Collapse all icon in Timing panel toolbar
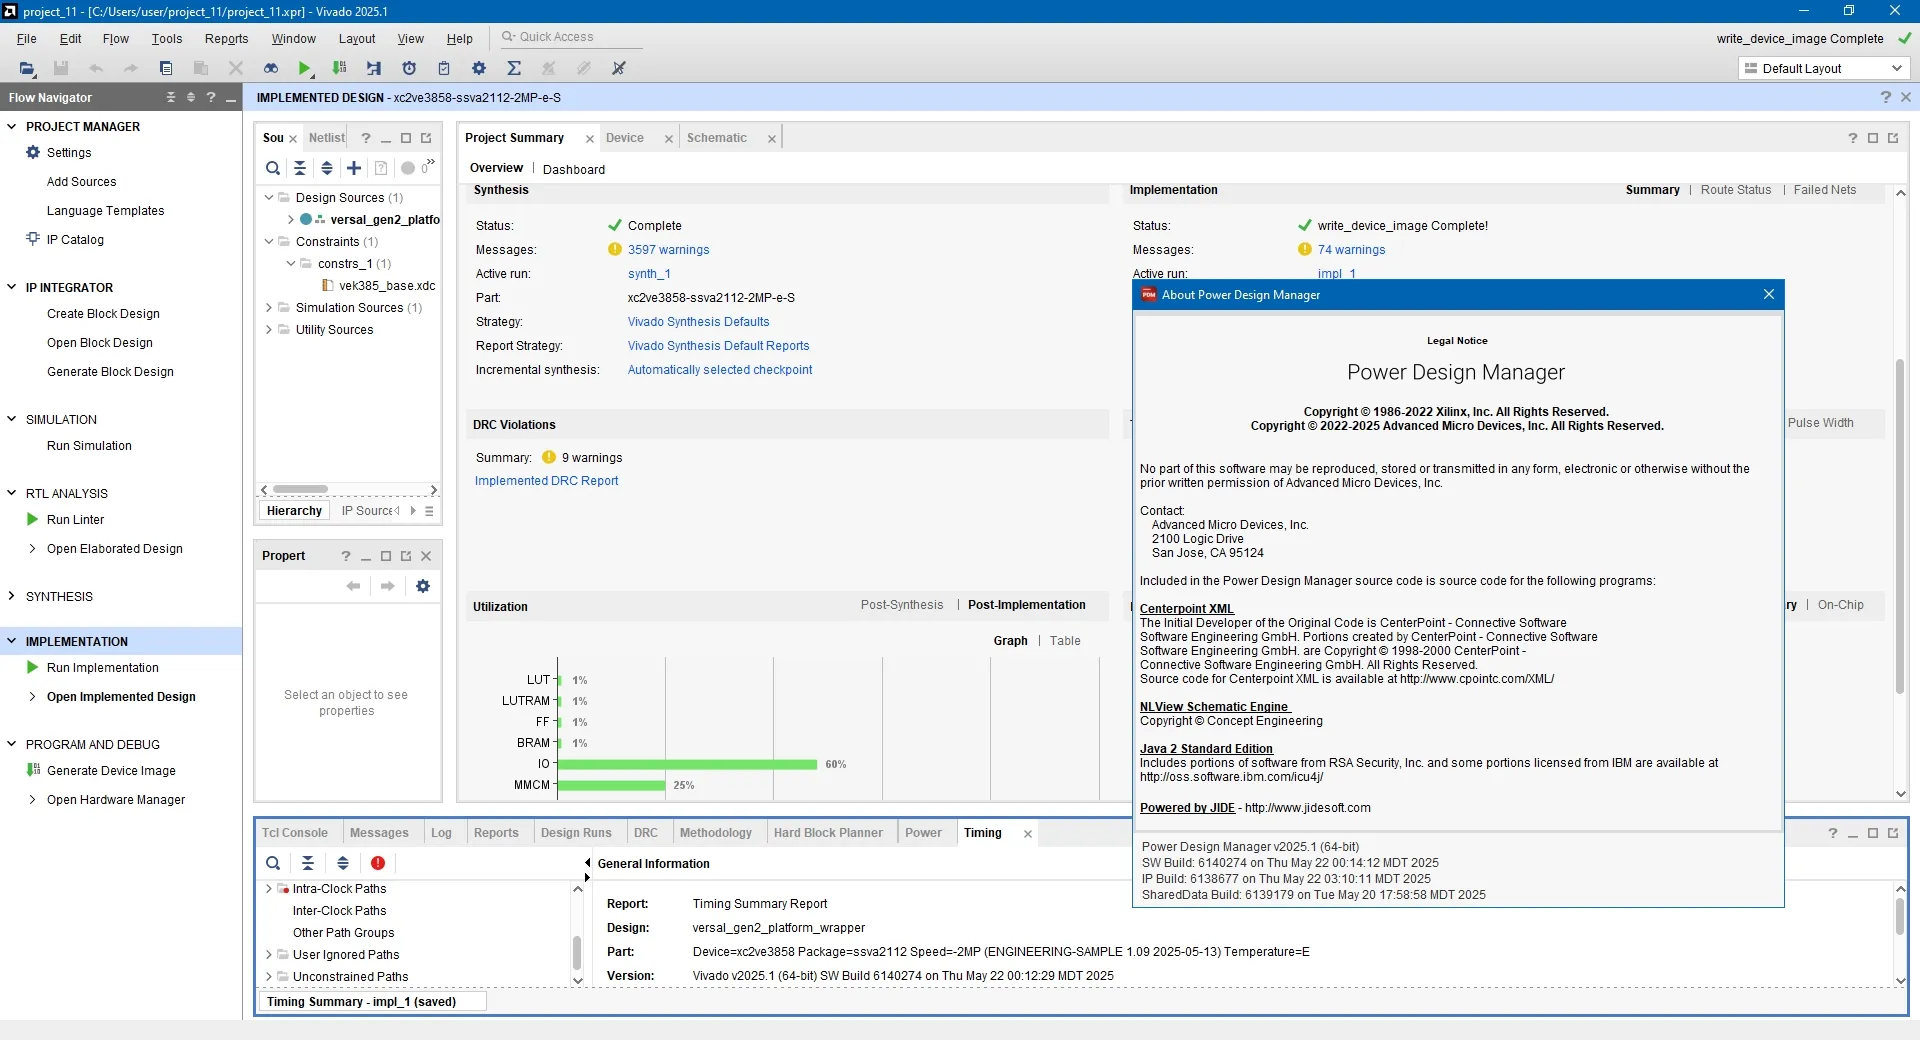Viewport: 1920px width, 1040px height. [308, 863]
